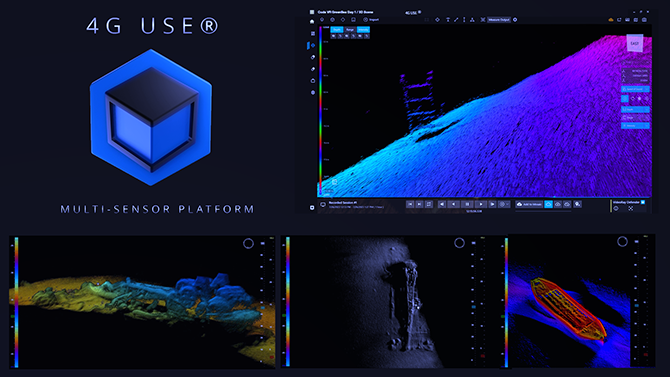670x377 pixels.
Task: Click the EAST view orientation cube
Action: coord(635,43)
